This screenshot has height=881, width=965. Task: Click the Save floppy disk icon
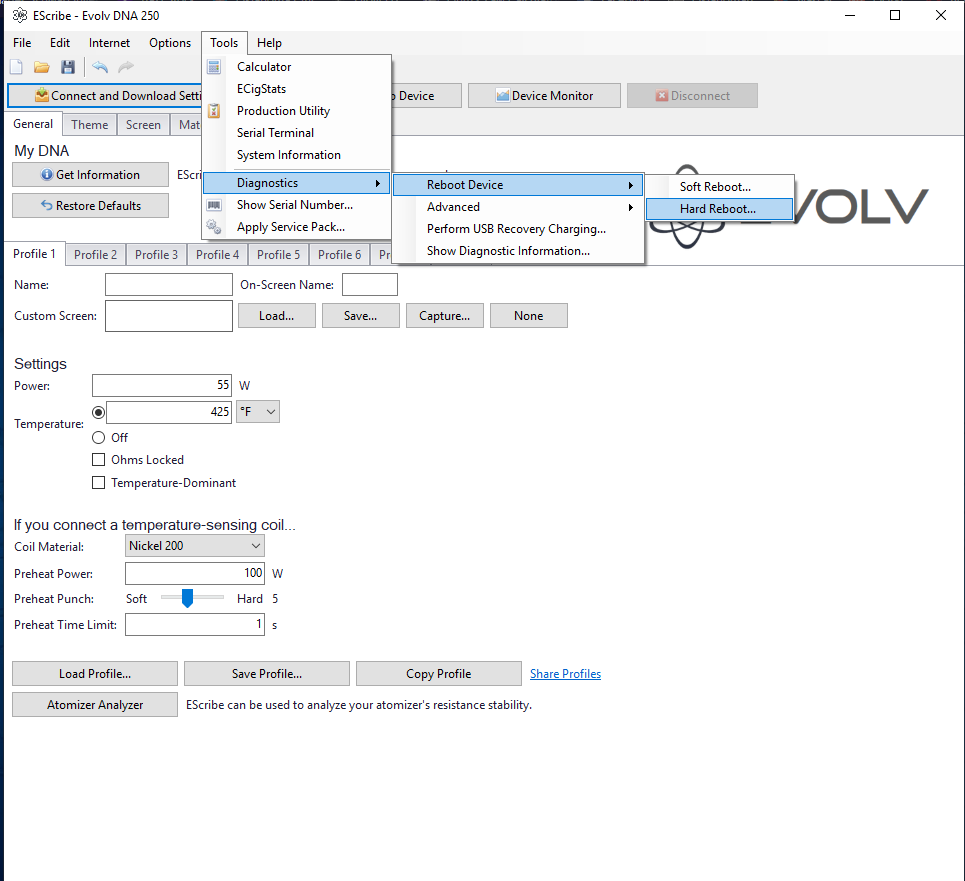[x=68, y=67]
